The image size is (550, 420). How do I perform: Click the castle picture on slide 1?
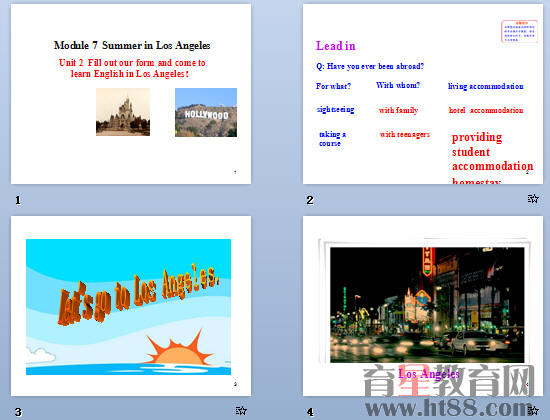tap(123, 112)
